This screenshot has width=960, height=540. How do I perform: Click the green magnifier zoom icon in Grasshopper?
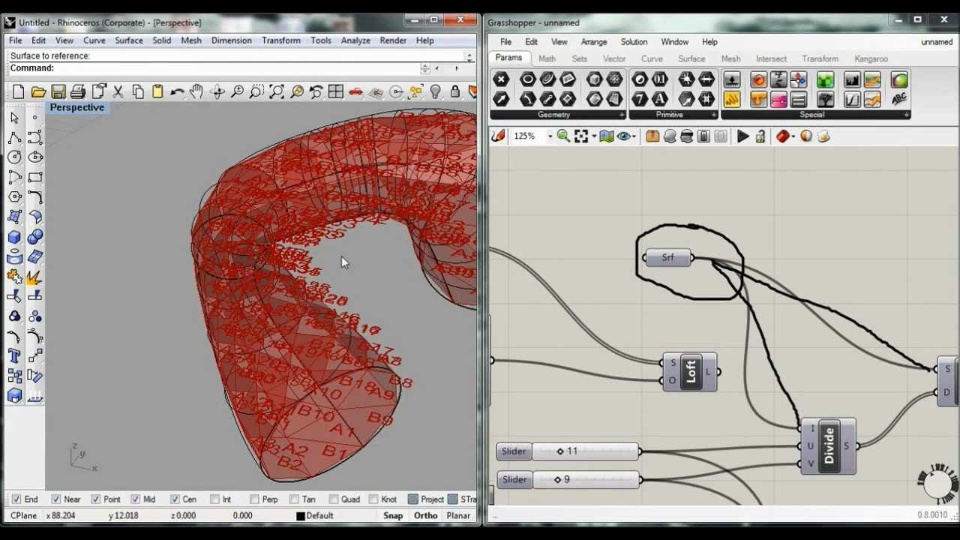tap(563, 136)
